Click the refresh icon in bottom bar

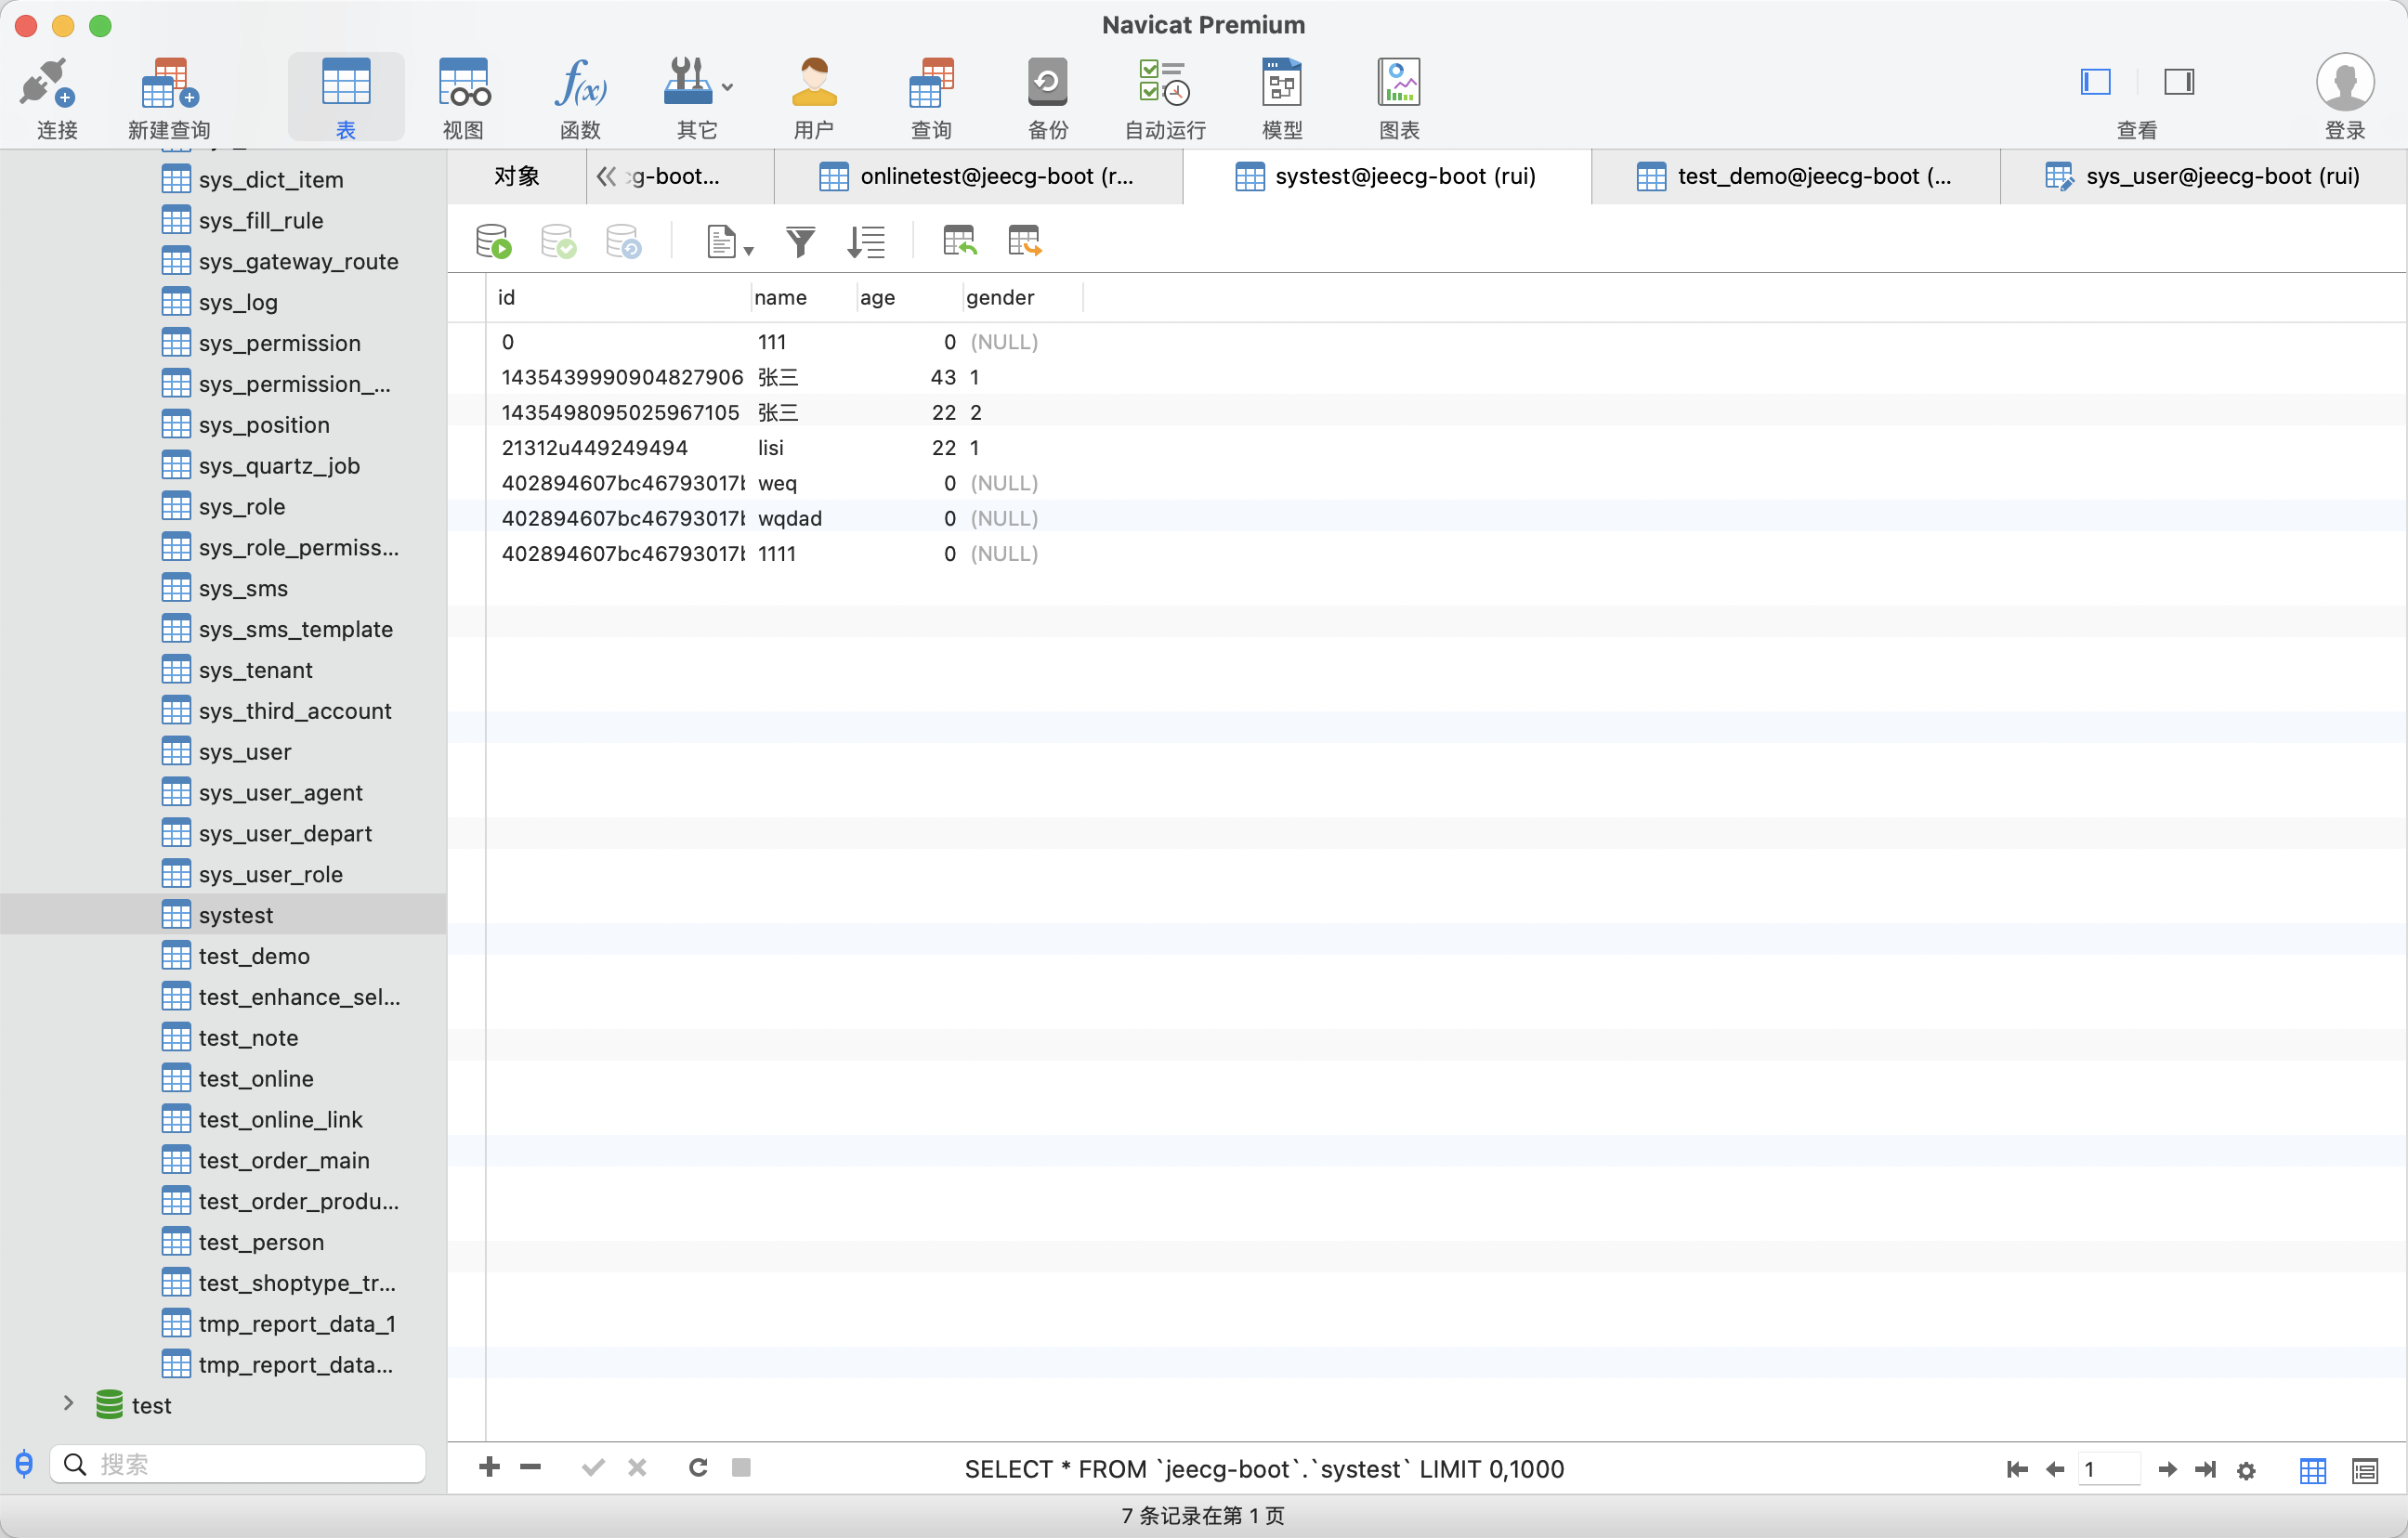(698, 1467)
